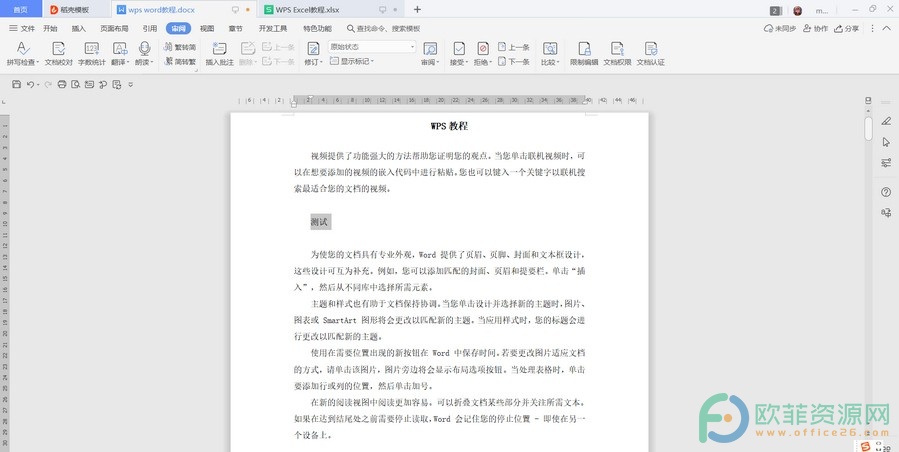Viewport: 899px width, 452px height.
Task: Click the 翻译 translate icon
Action: (x=120, y=49)
